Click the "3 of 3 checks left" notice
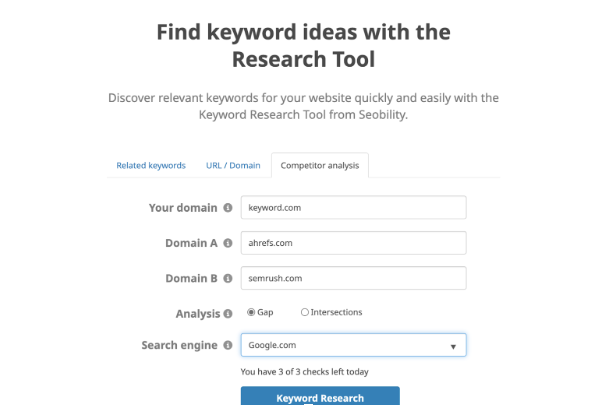This screenshot has width=616, height=405. [304, 372]
